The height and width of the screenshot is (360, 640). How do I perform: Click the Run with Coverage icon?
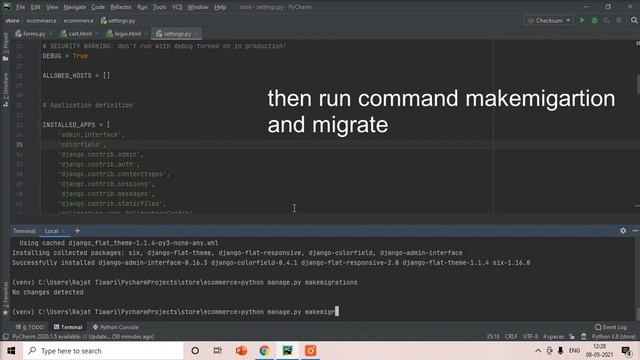pos(607,20)
